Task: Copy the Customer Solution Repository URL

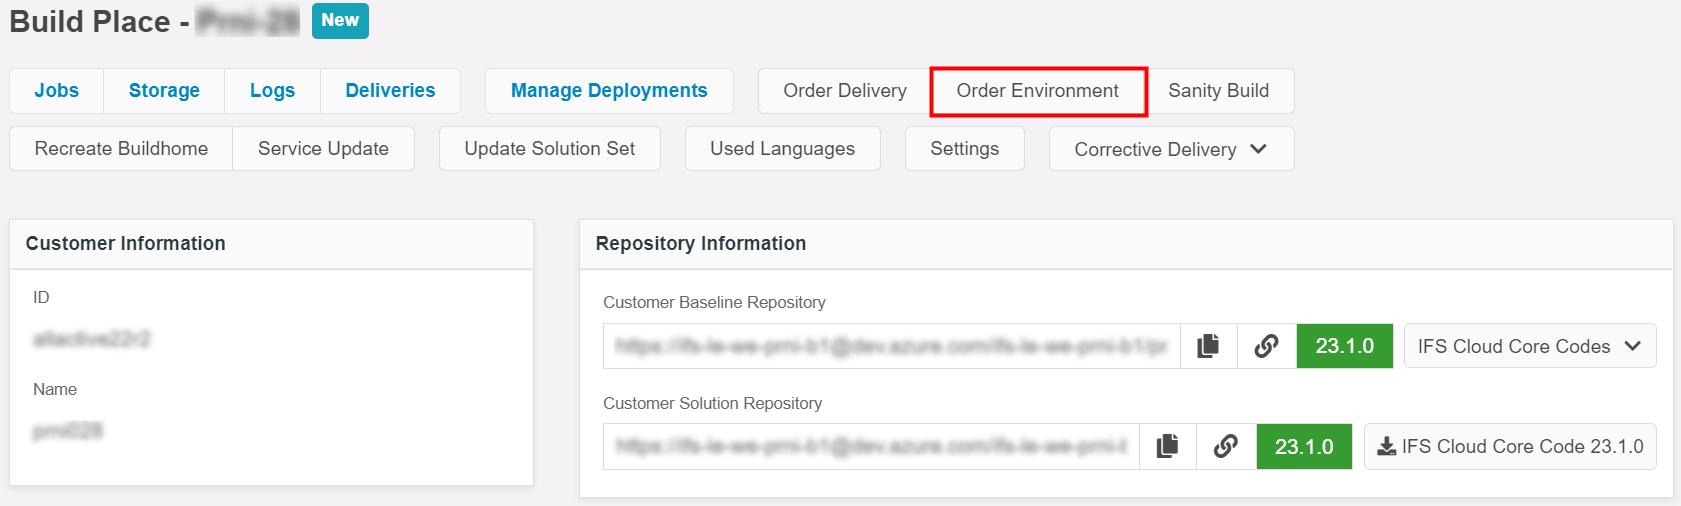Action: (x=1167, y=447)
